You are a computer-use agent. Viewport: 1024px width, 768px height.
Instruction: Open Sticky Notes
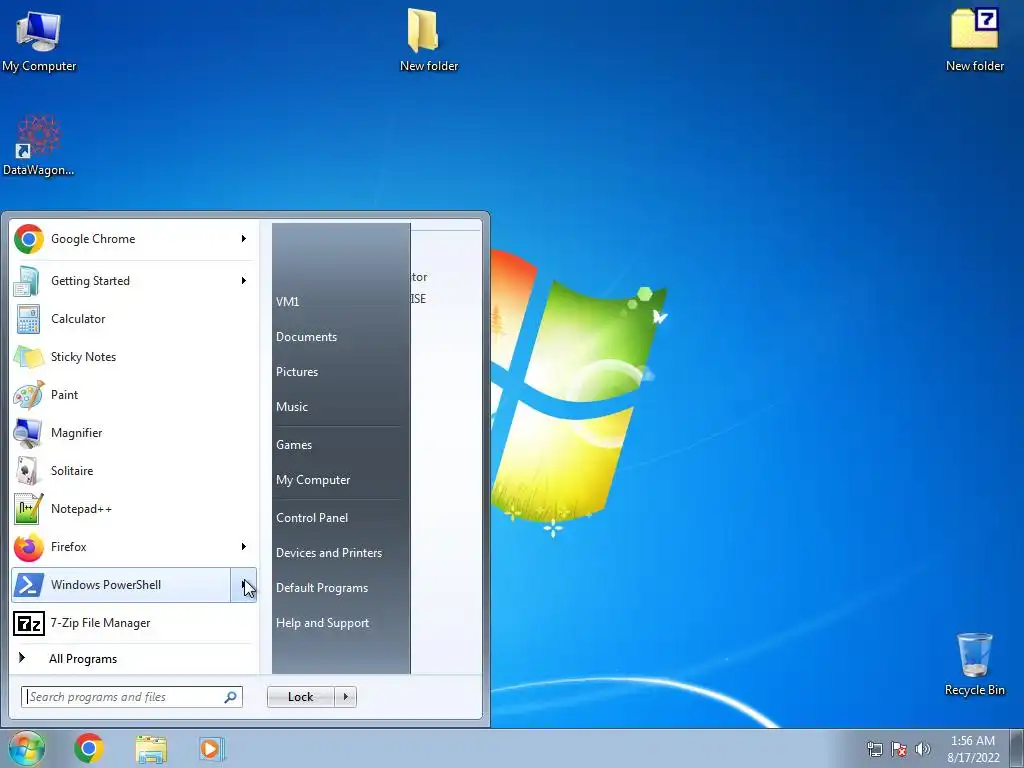134,357
